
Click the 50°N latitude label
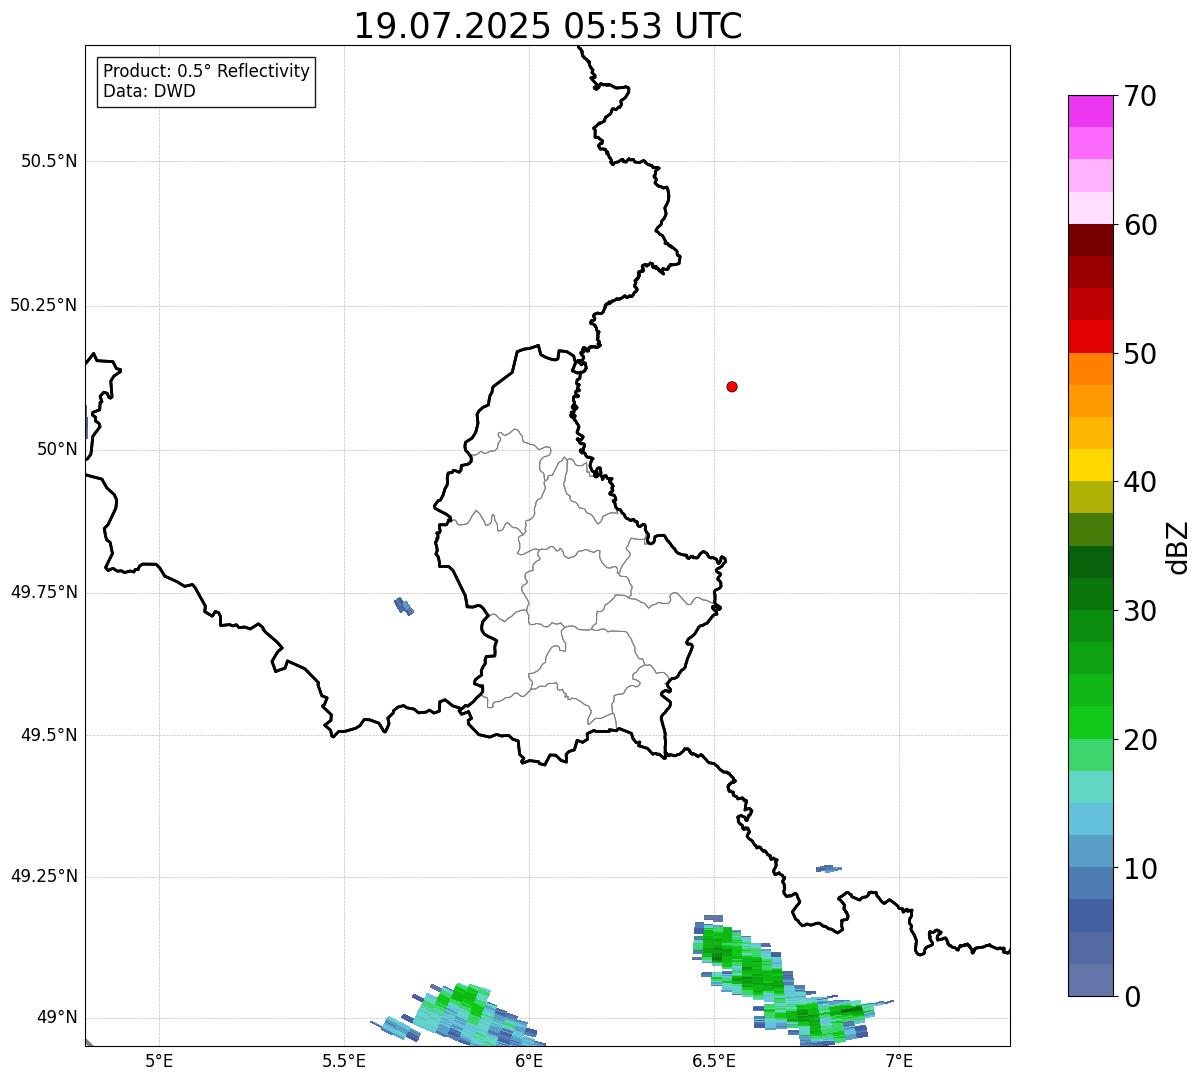point(57,449)
